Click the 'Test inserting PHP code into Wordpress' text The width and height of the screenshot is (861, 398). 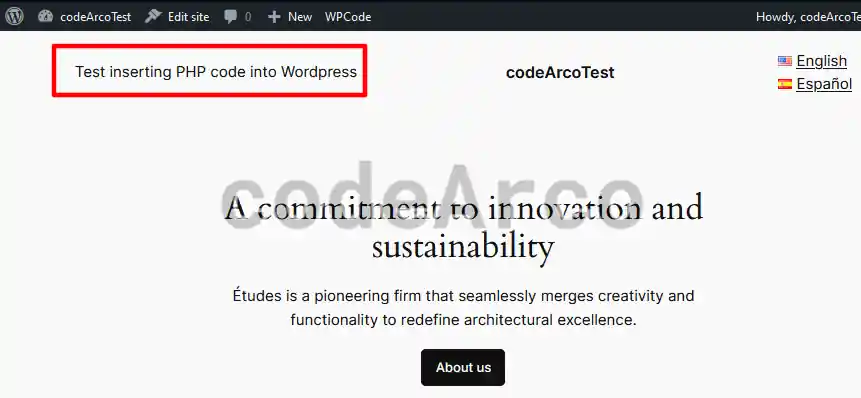(x=216, y=72)
